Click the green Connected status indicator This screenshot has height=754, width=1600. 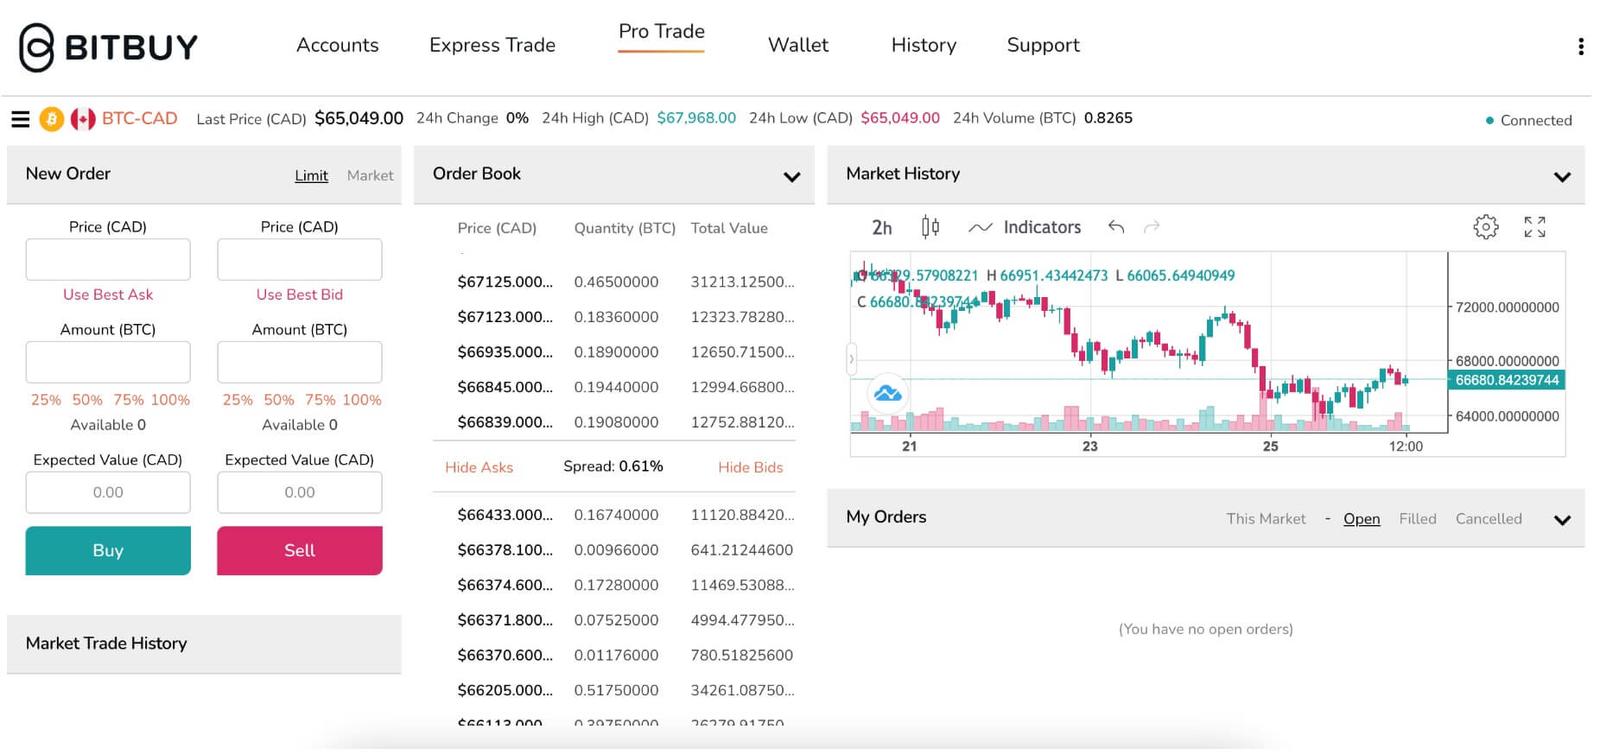click(1529, 120)
